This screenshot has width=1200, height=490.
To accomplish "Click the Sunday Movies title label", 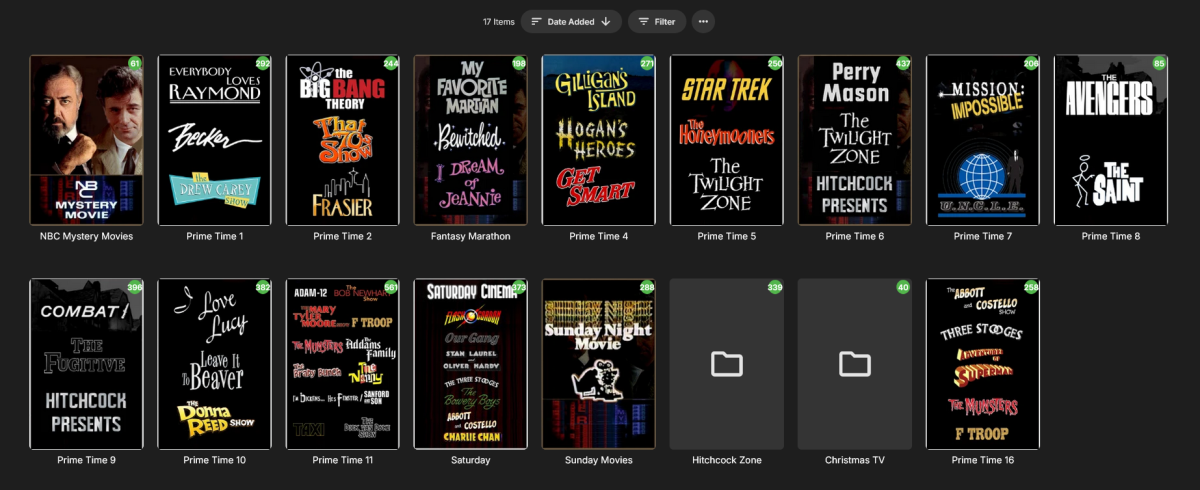I will [x=598, y=461].
